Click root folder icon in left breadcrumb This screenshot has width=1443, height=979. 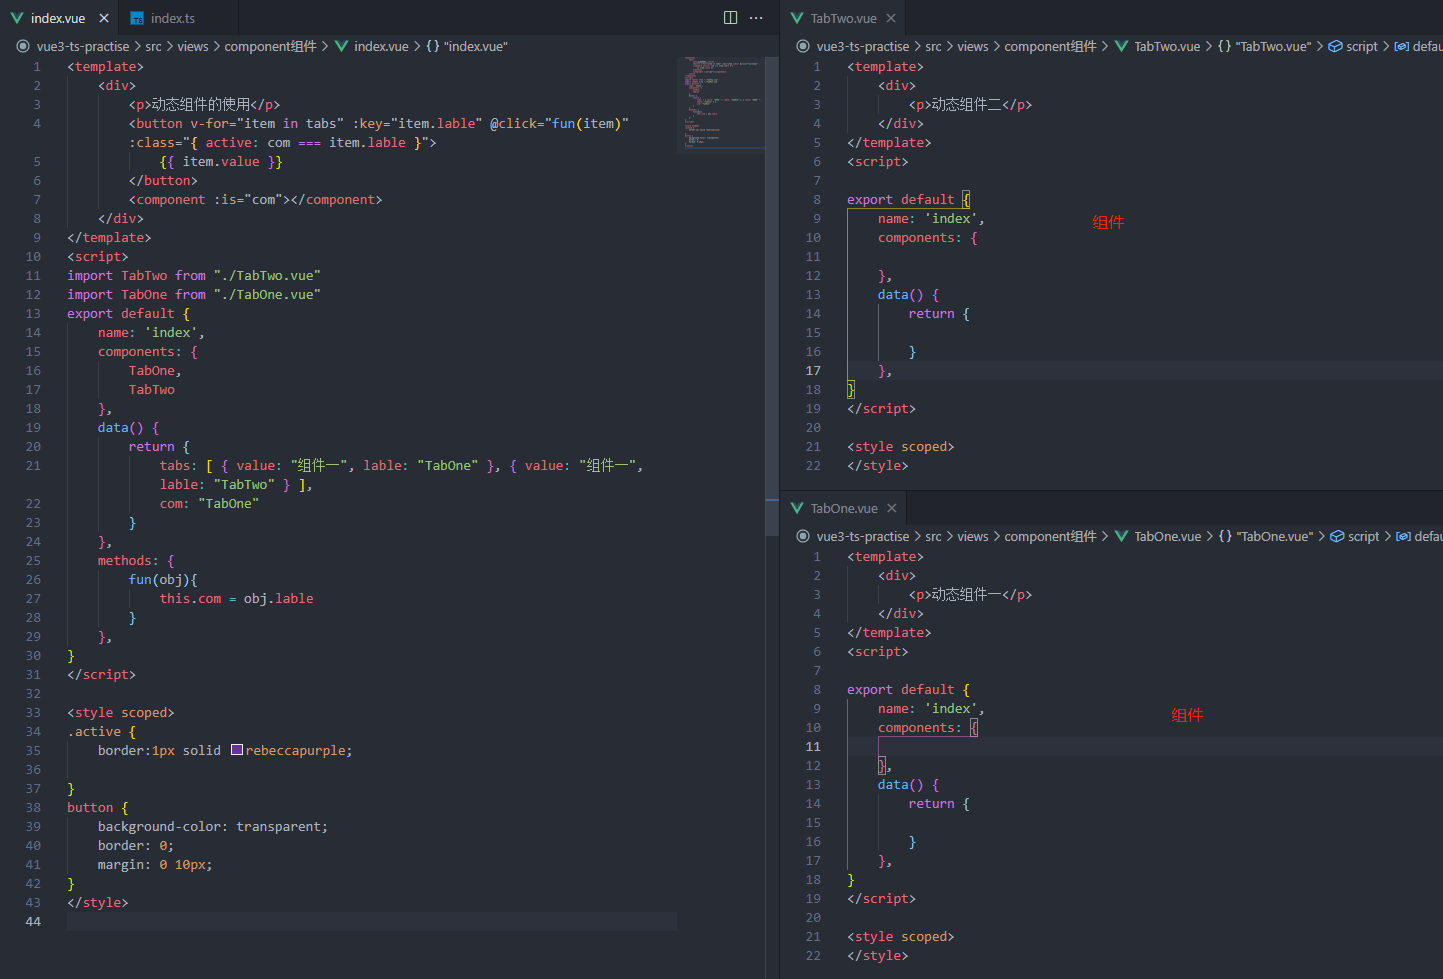coord(23,46)
